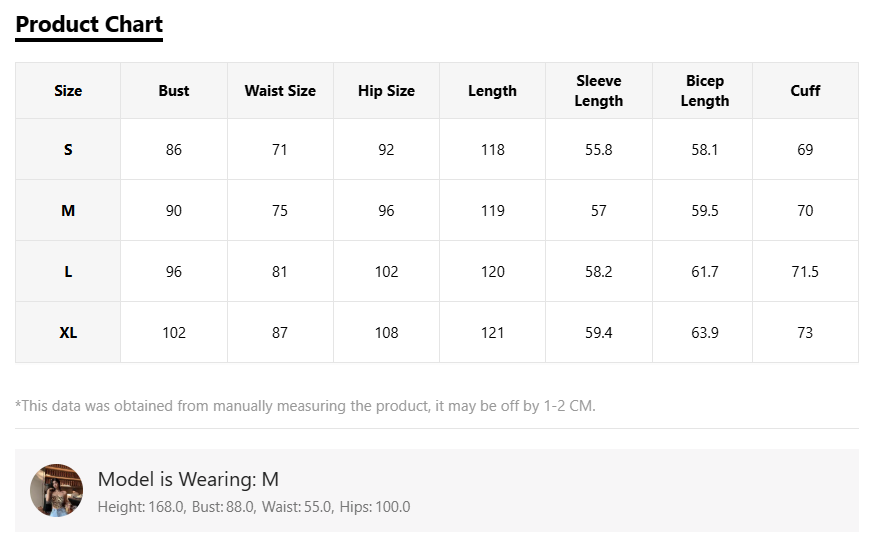The image size is (878, 545).
Task: Select the Cuff column header
Action: 805,91
